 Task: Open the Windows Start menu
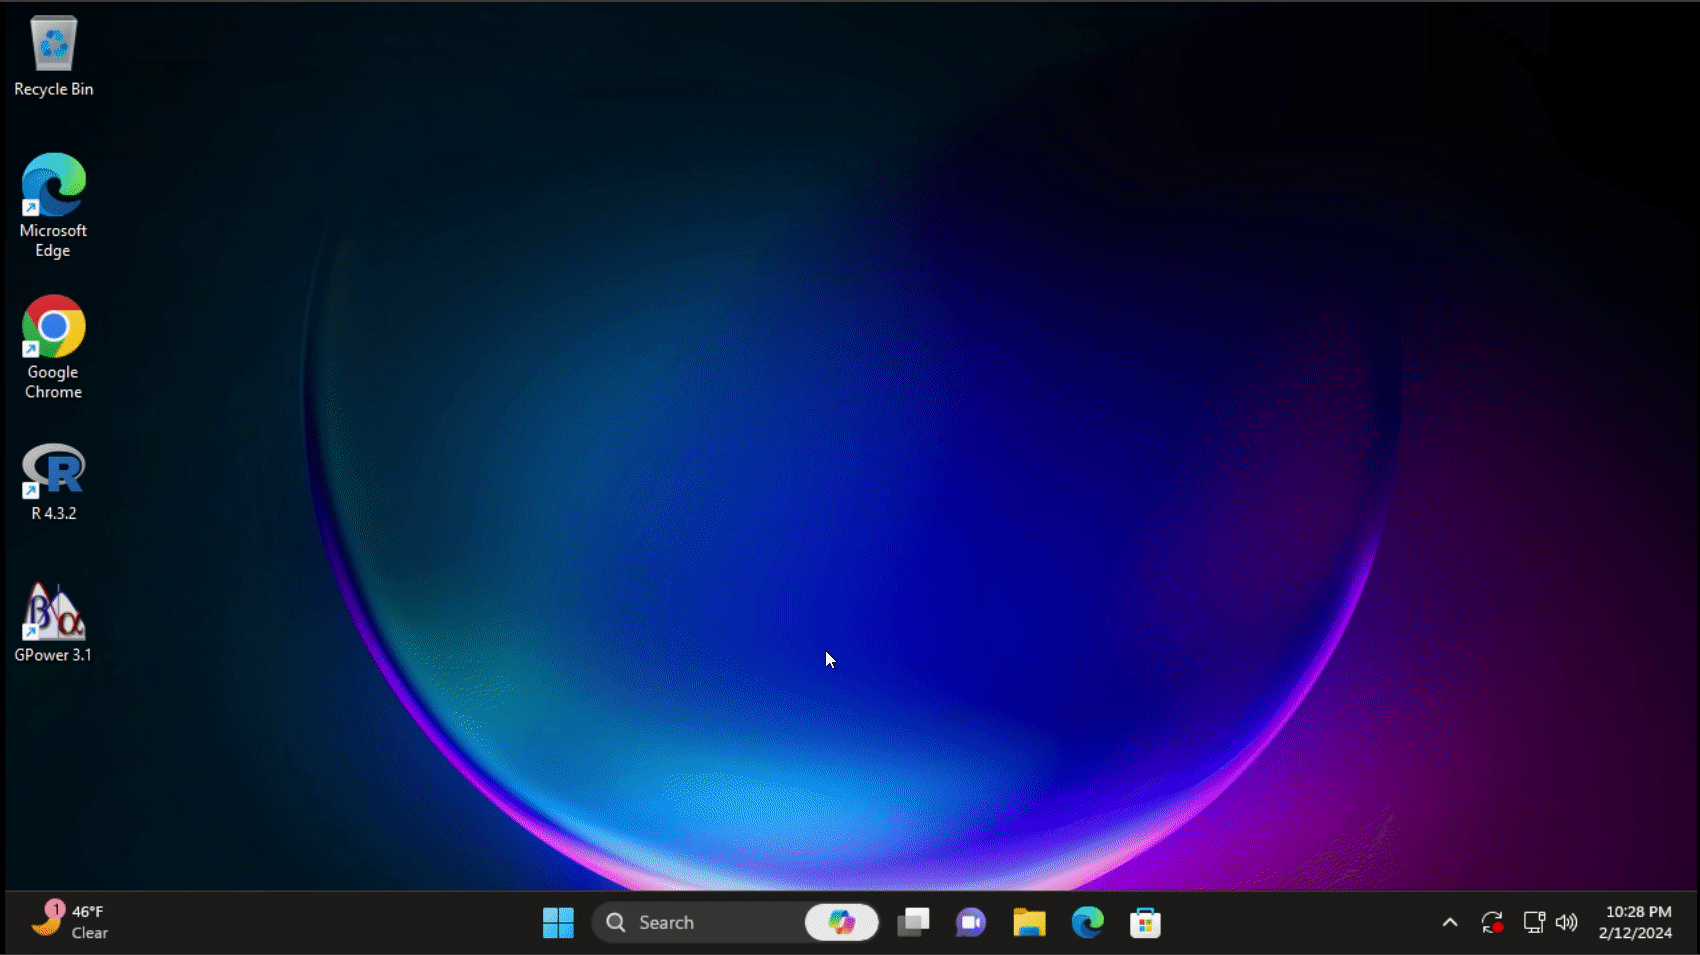558,922
